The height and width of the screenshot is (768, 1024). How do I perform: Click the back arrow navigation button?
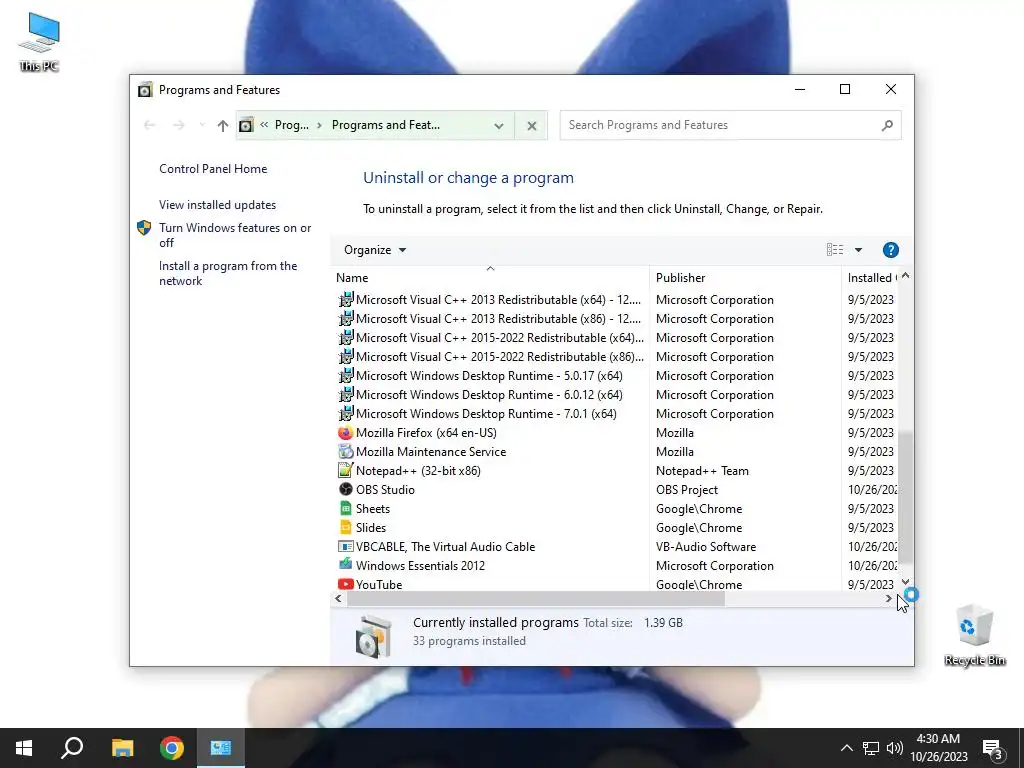pos(150,125)
